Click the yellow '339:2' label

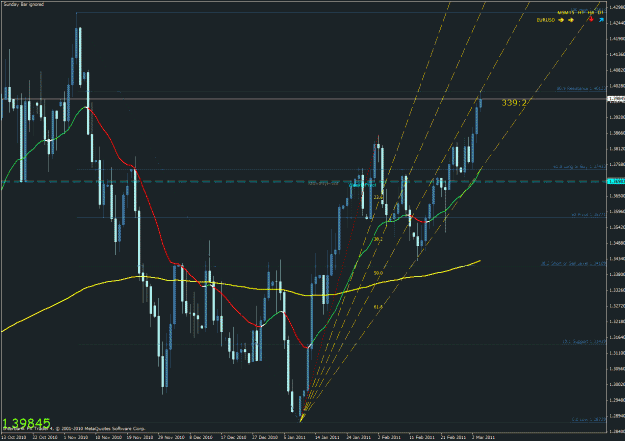(x=514, y=103)
